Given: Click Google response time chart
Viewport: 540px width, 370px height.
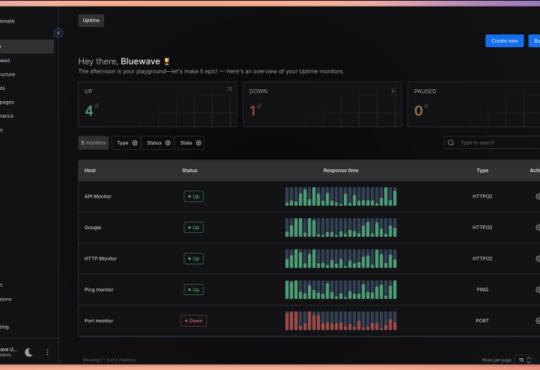Looking at the screenshot, I should [x=341, y=227].
